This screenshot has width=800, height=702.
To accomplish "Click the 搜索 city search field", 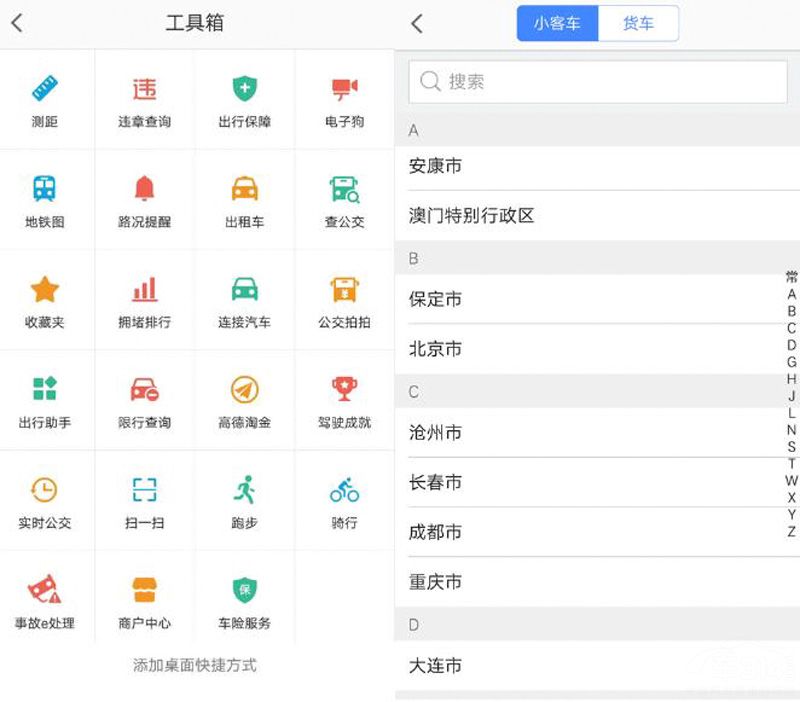I will pyautogui.click(x=597, y=82).
